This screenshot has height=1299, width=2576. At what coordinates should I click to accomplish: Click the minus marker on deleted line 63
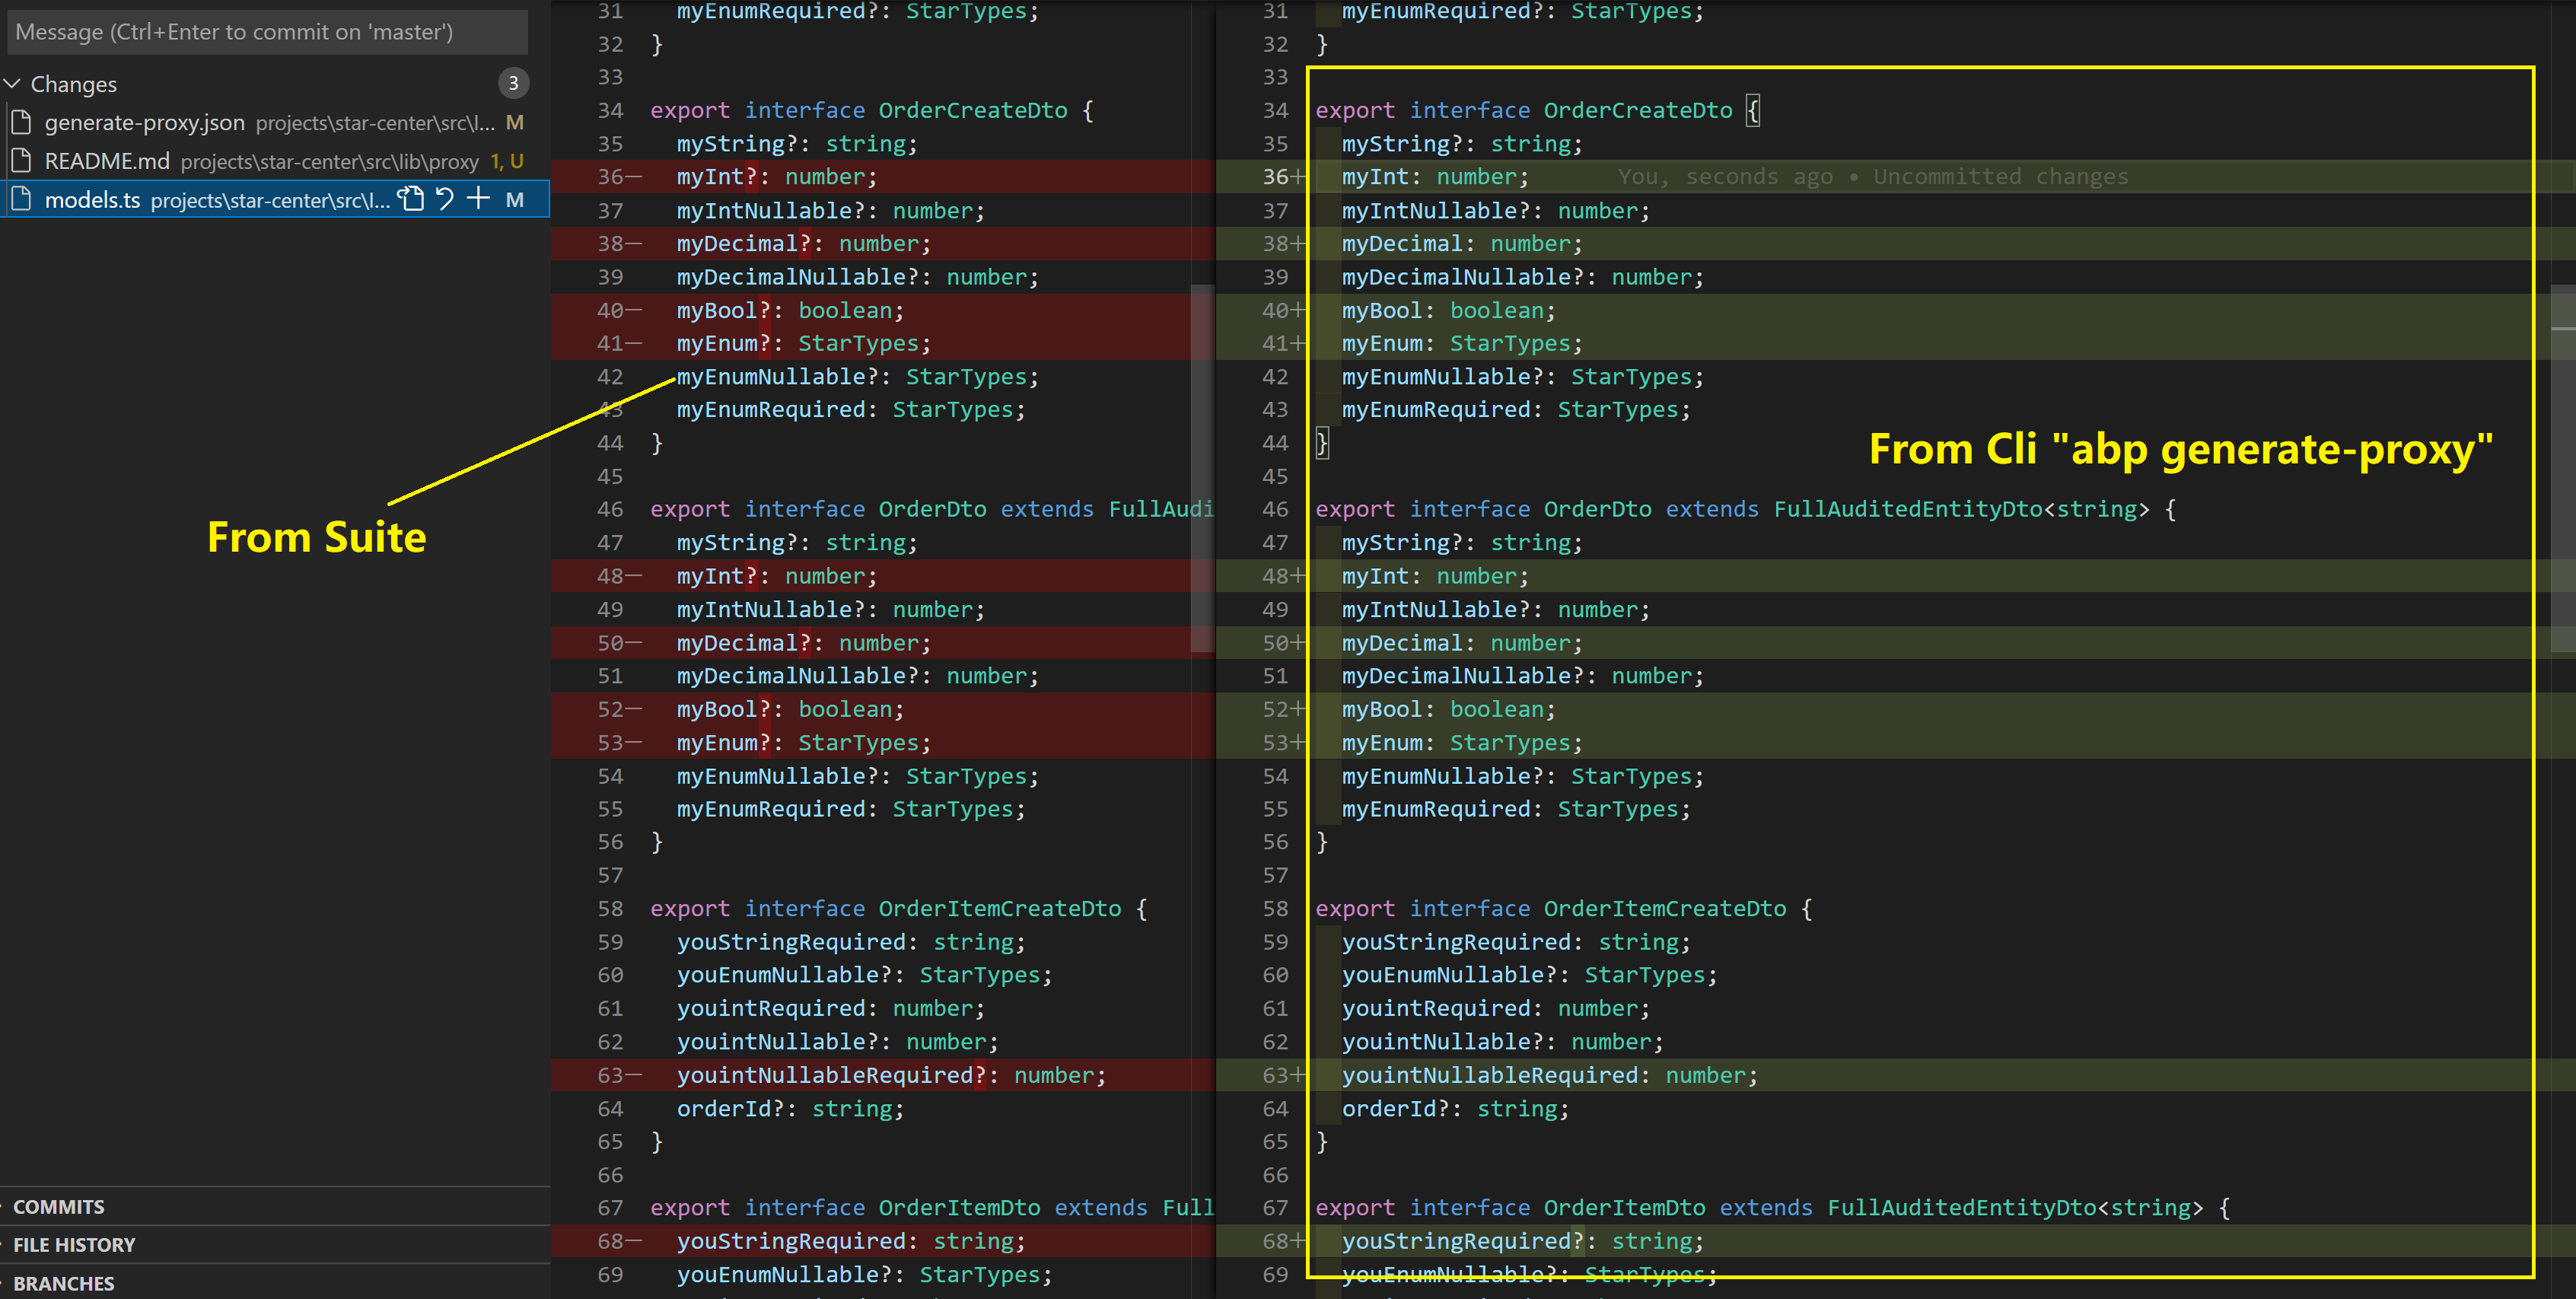(x=634, y=1075)
